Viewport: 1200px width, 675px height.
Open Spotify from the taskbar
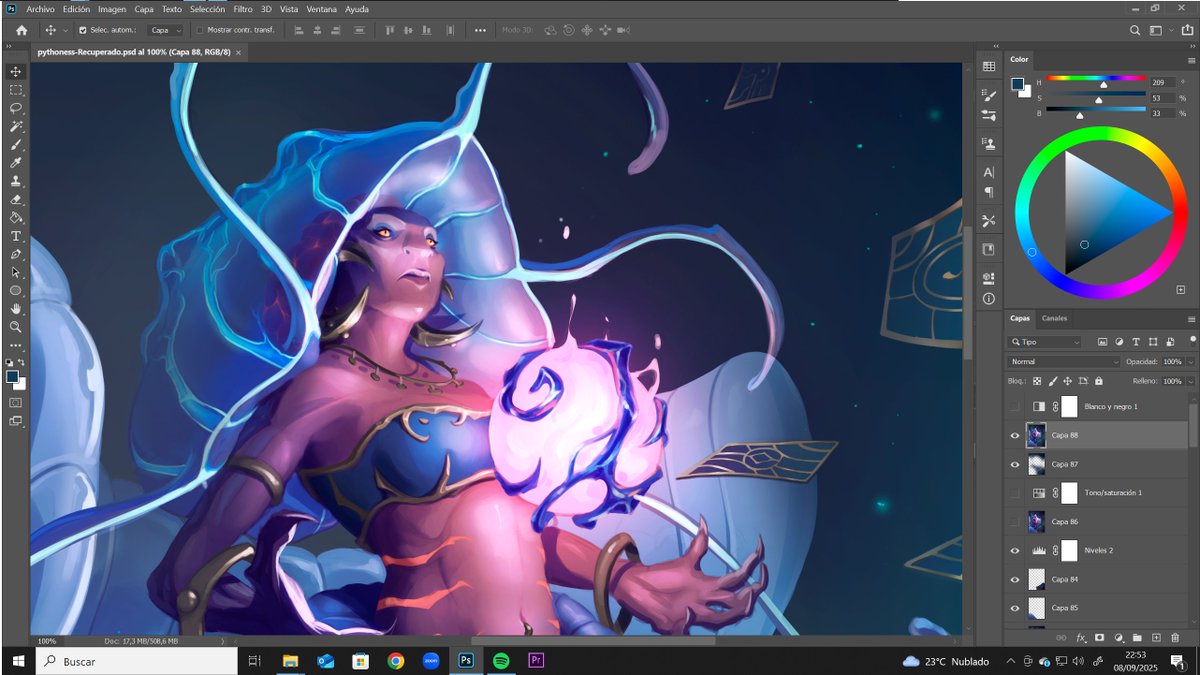click(500, 661)
